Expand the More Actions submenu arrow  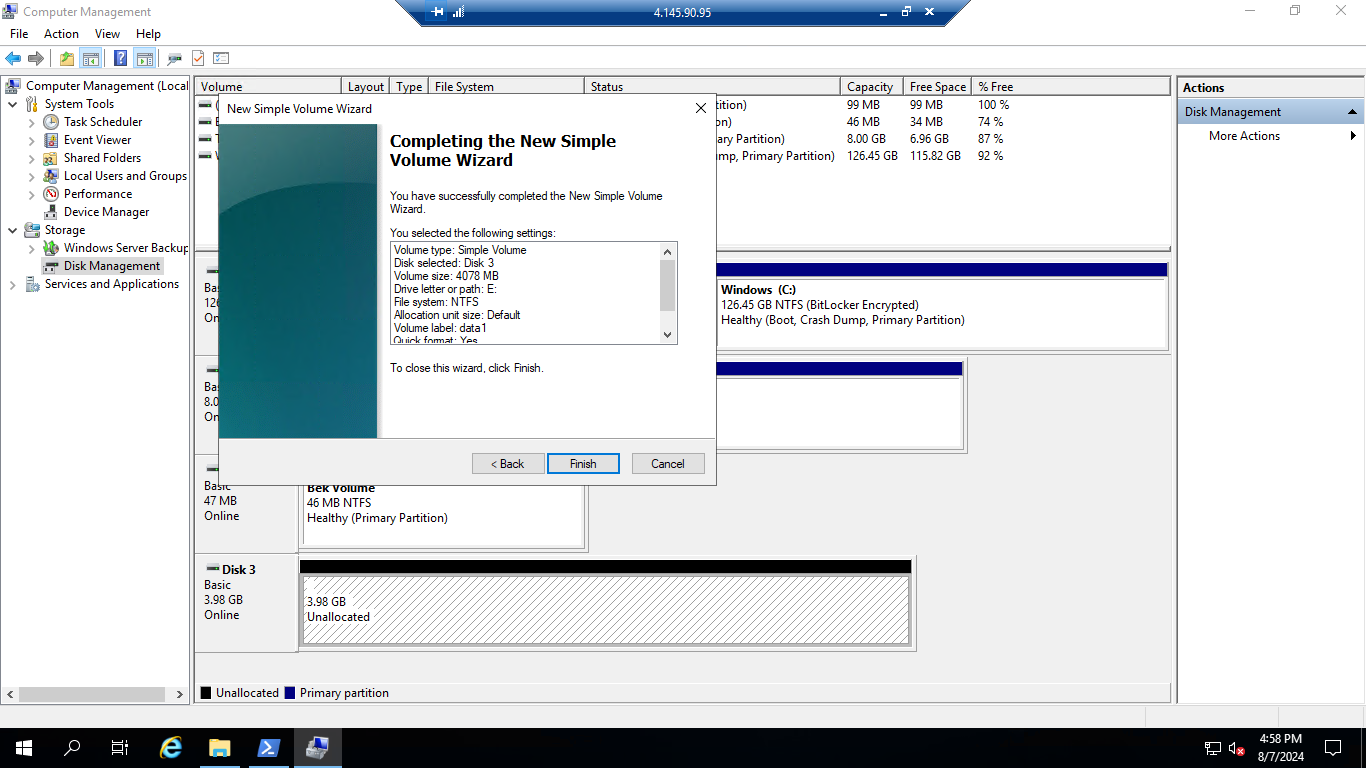click(1353, 136)
